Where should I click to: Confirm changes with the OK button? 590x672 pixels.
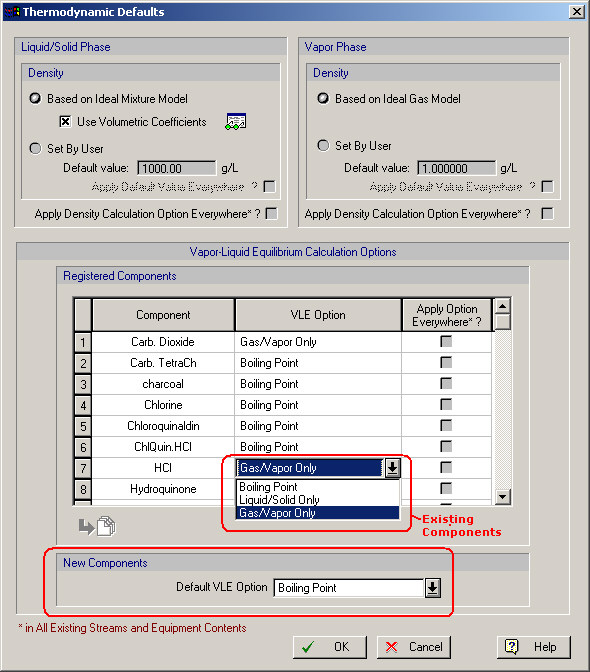pos(330,647)
